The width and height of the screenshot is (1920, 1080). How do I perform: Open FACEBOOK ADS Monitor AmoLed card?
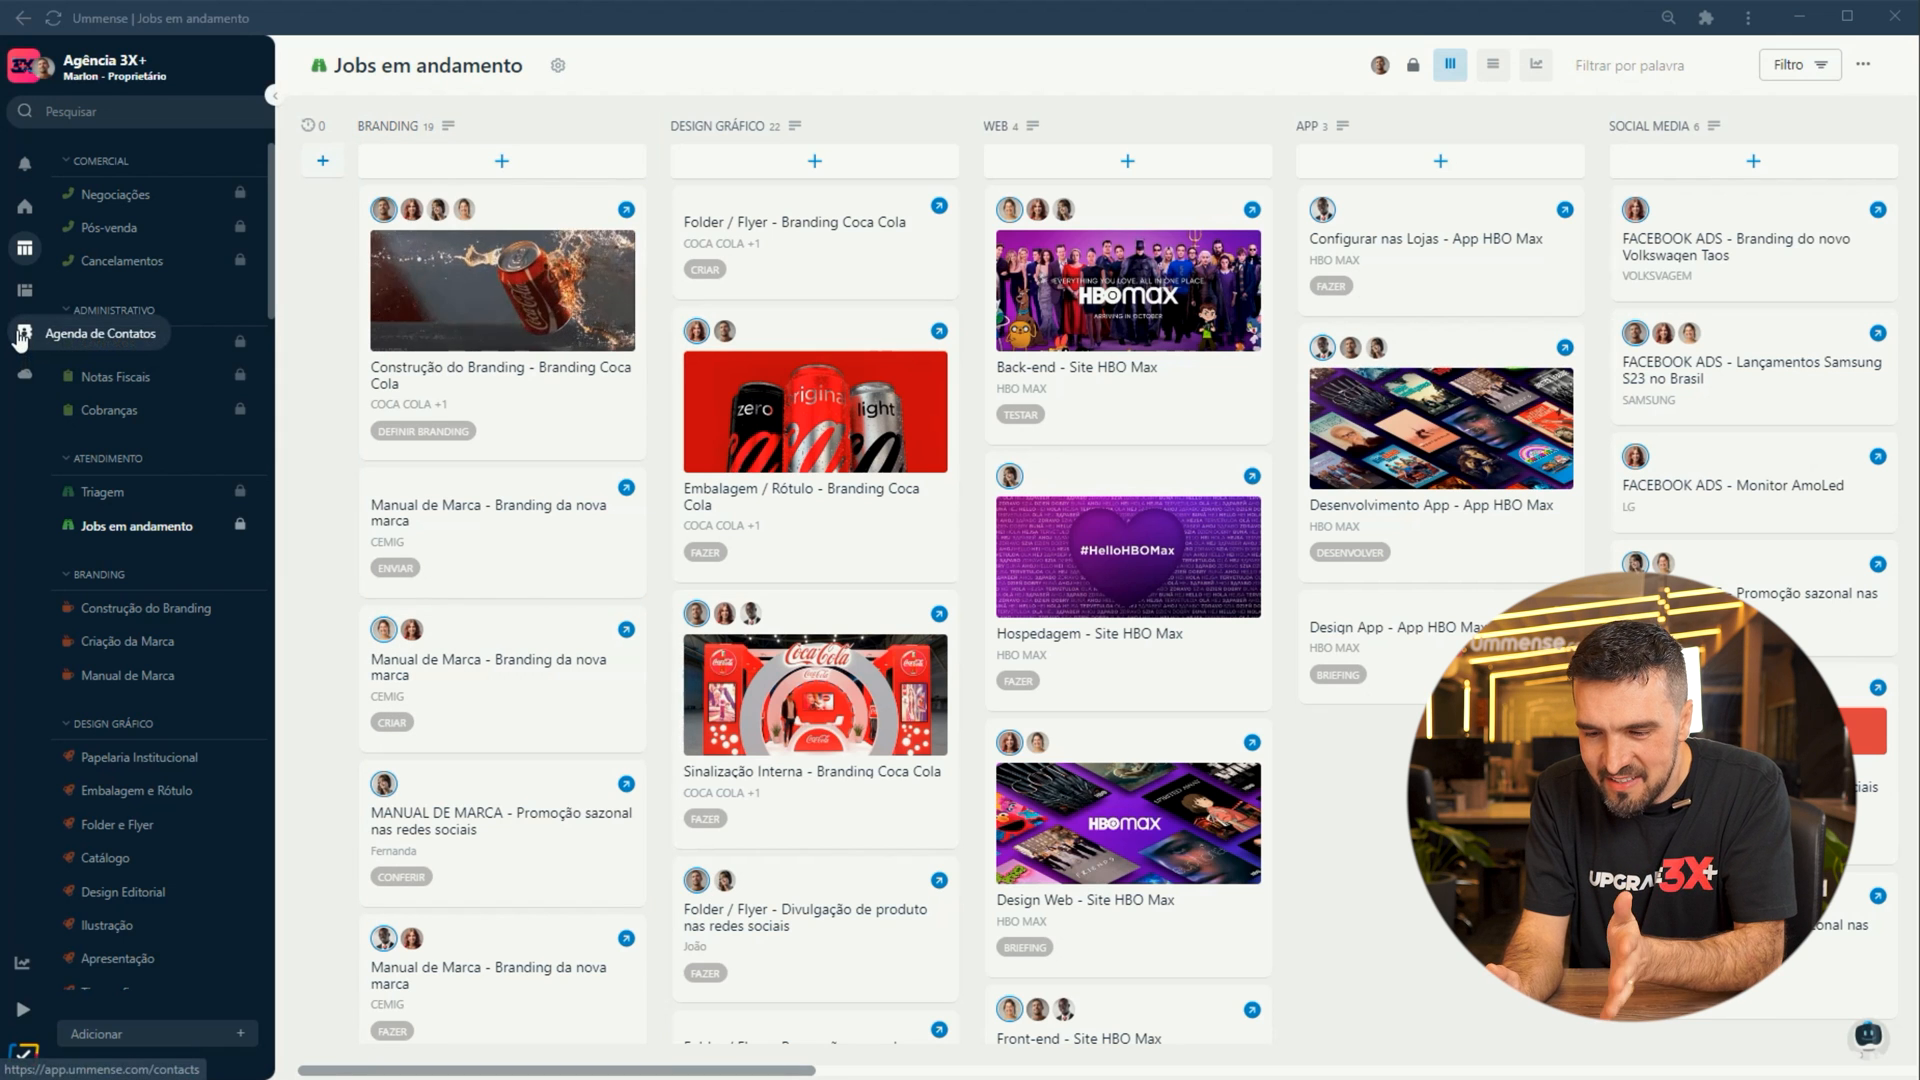pyautogui.click(x=1732, y=486)
